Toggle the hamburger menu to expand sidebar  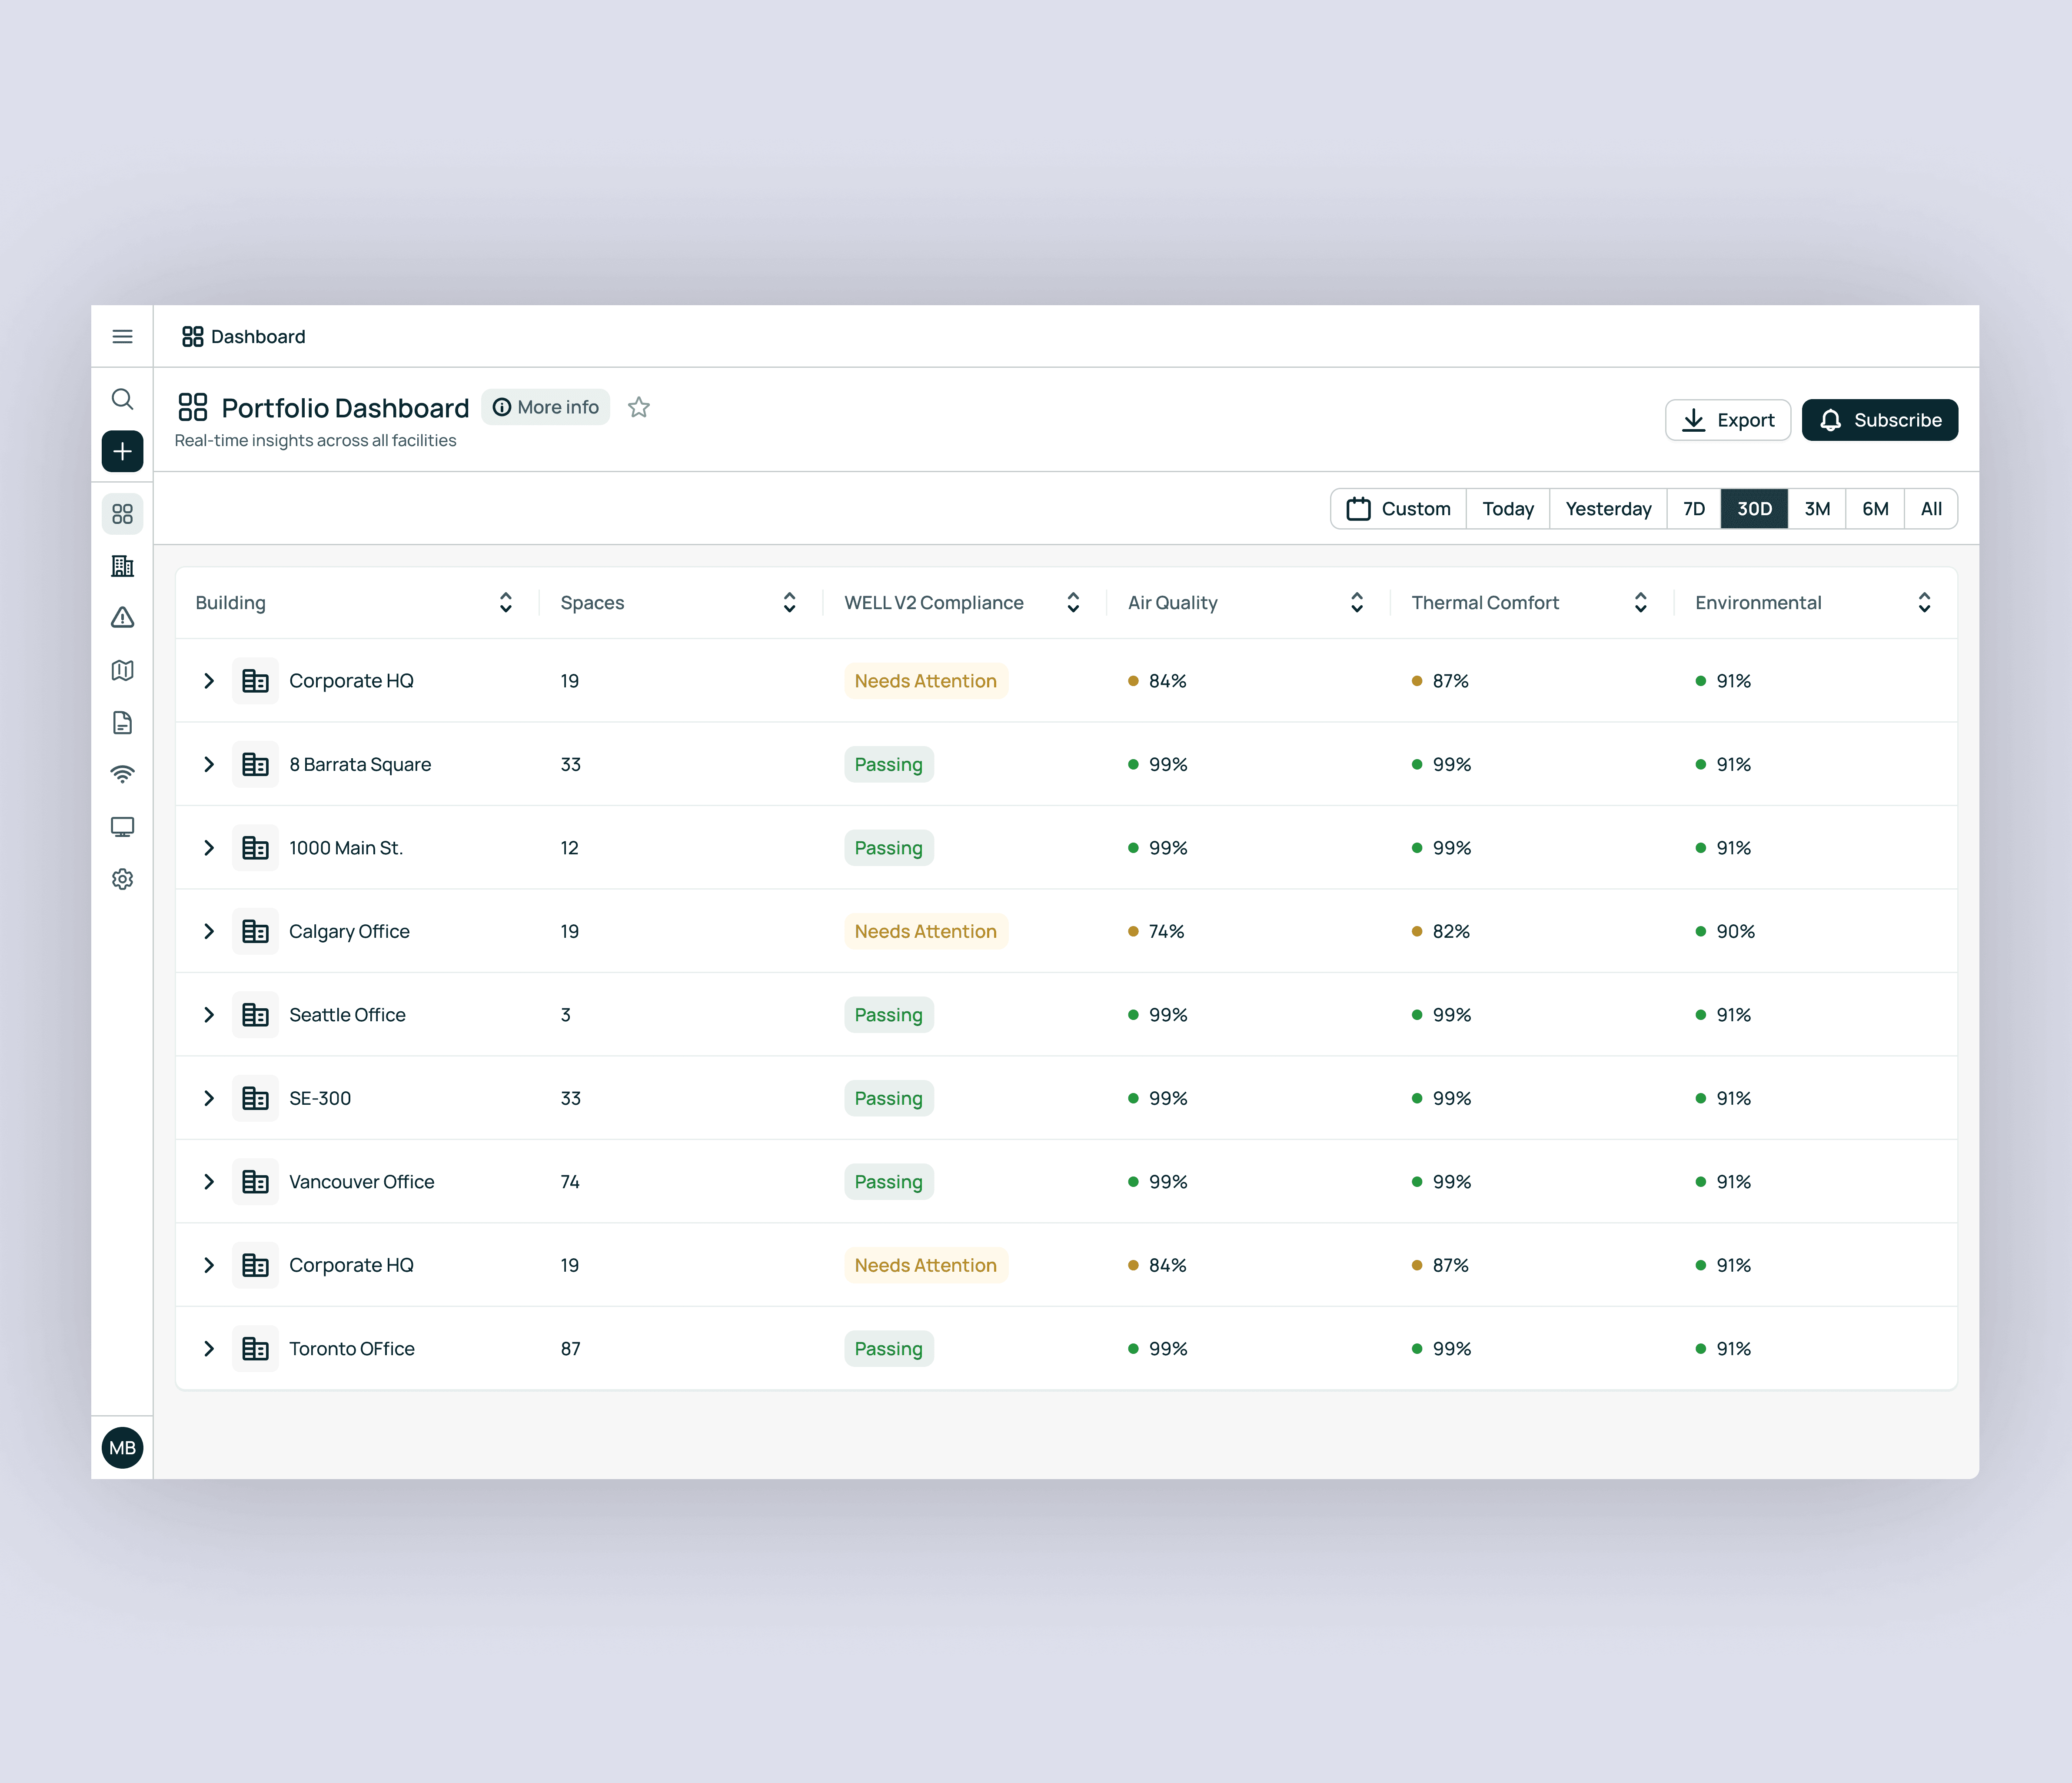coord(122,336)
